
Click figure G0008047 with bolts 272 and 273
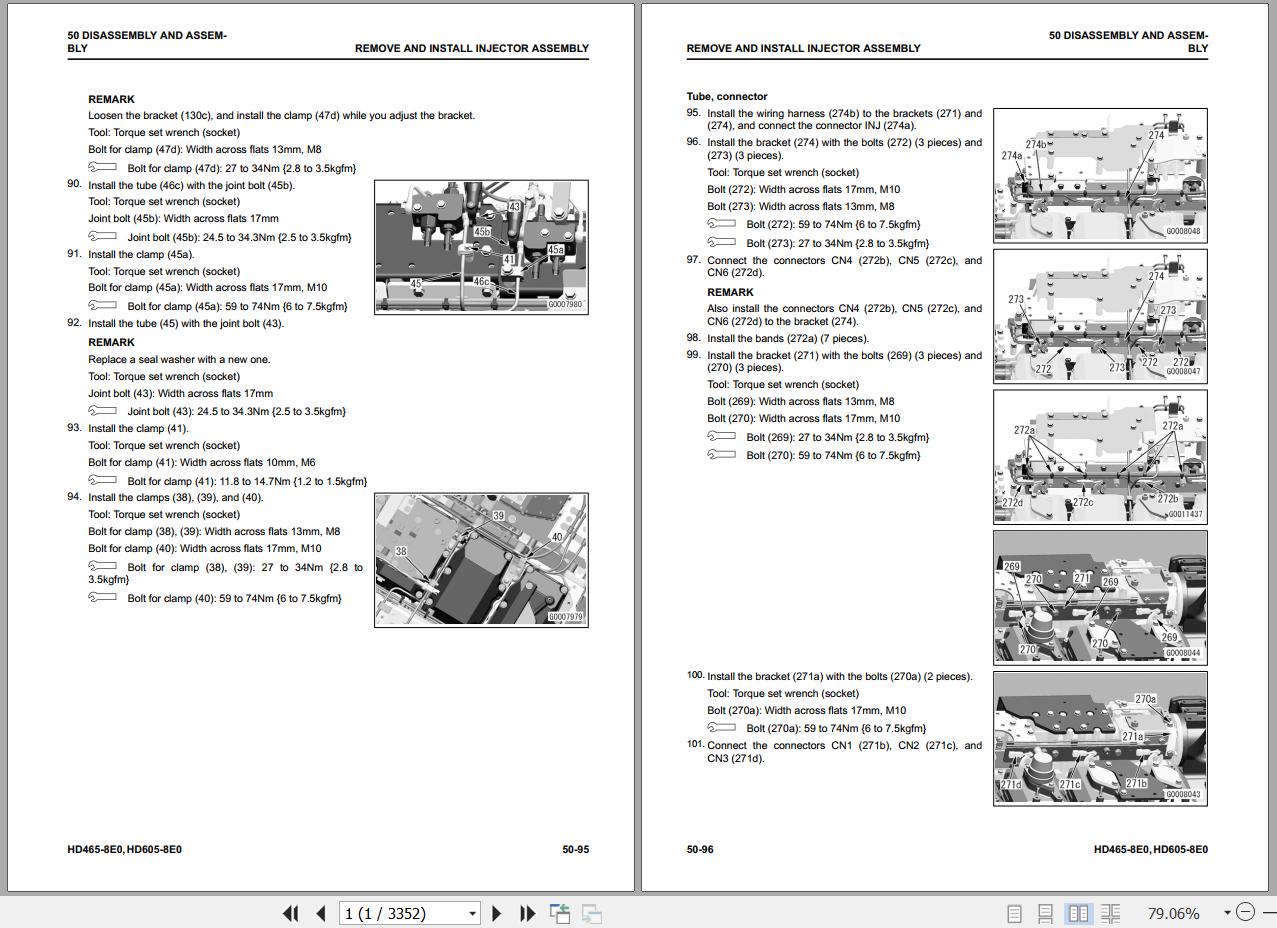click(1100, 316)
